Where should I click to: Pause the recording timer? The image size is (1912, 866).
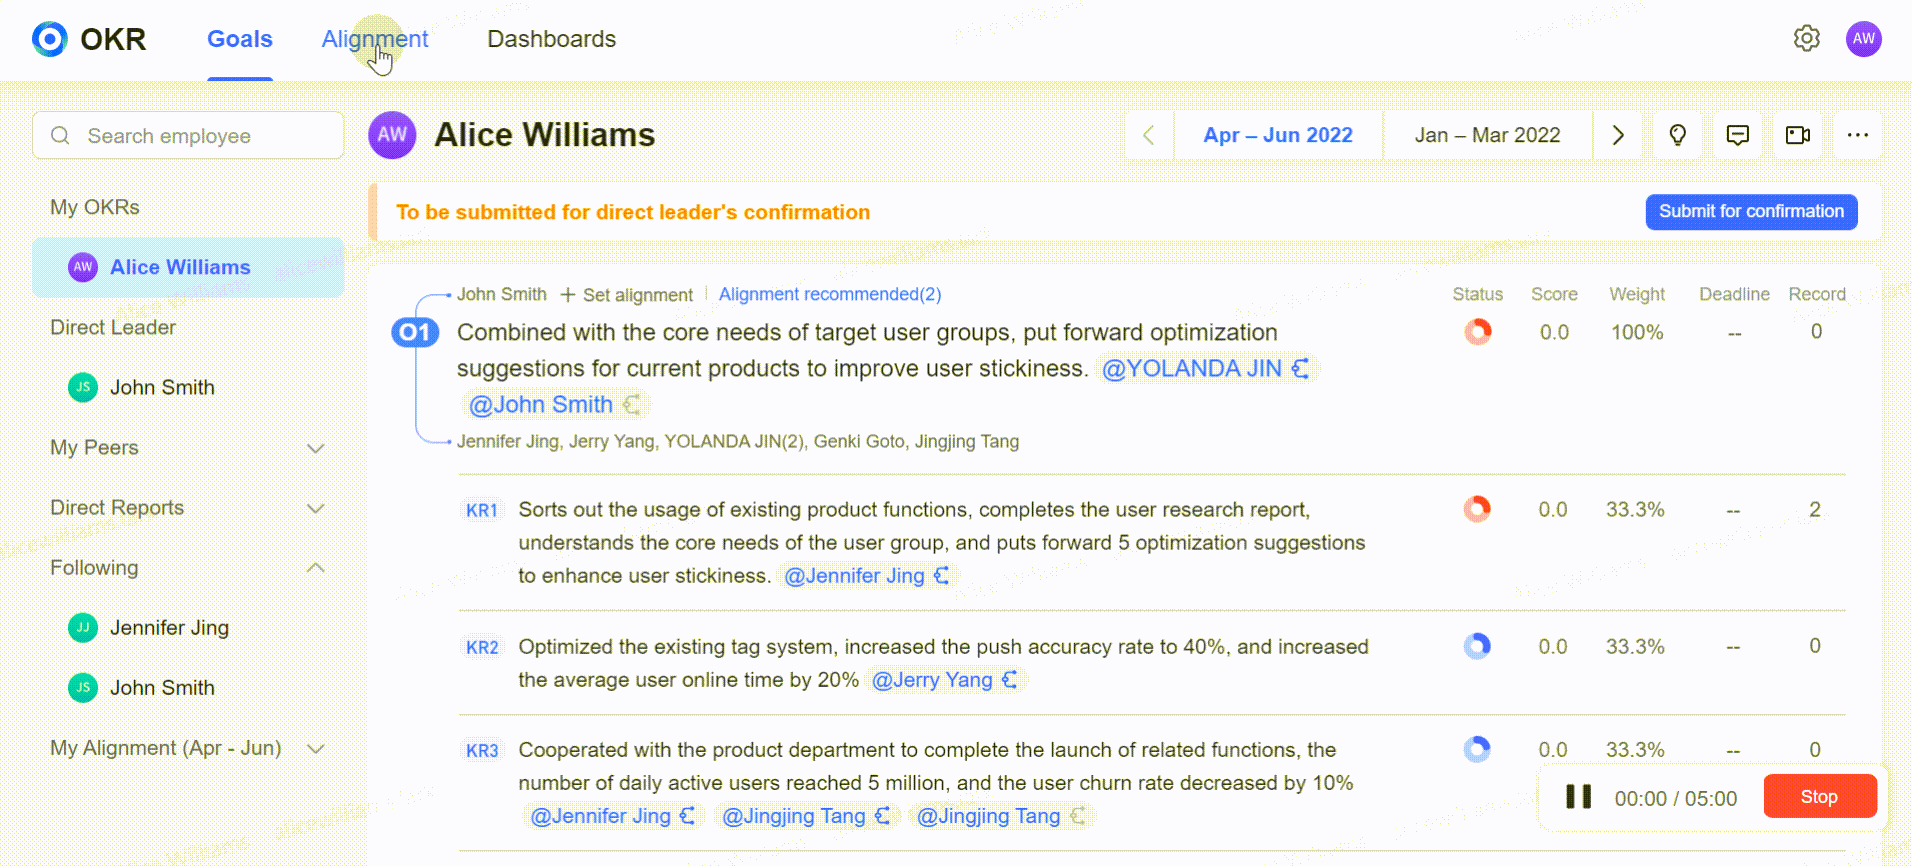tap(1578, 797)
